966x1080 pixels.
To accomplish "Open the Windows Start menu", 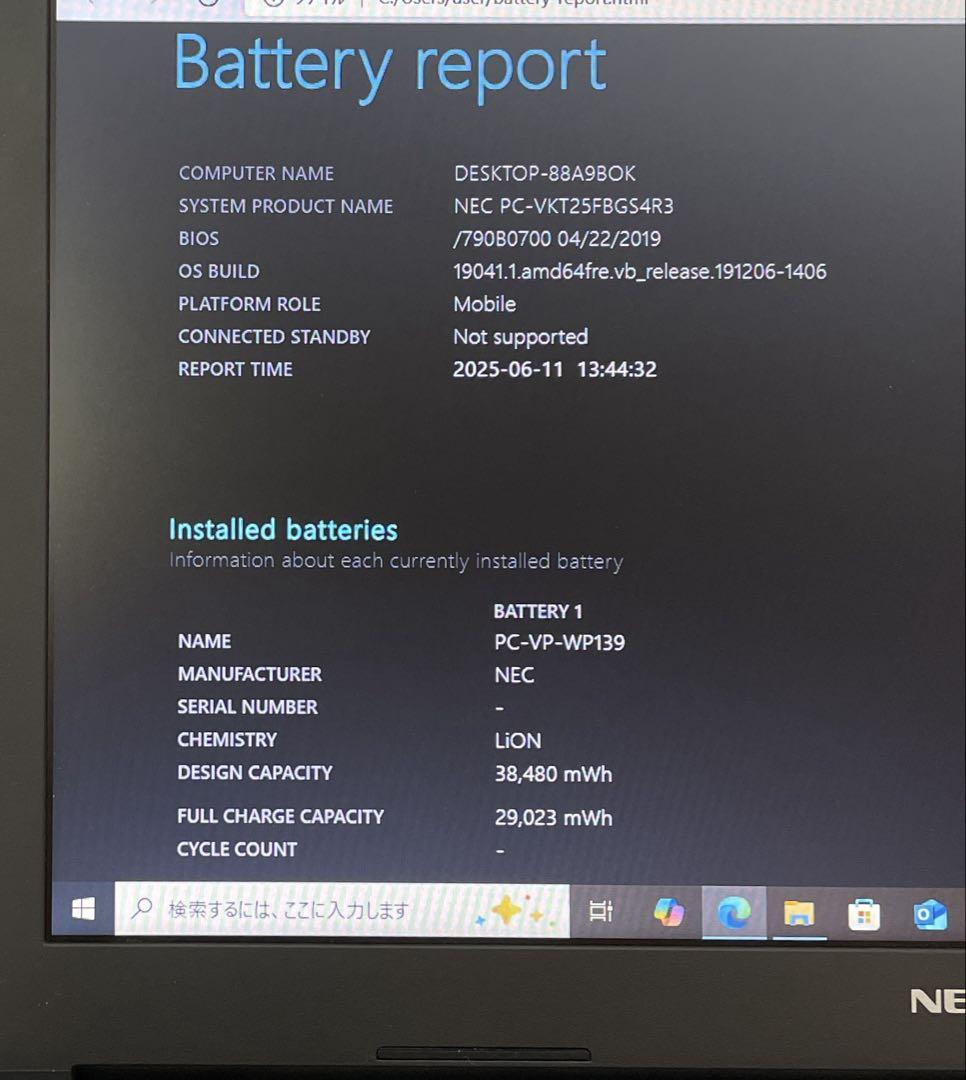I will [x=83, y=910].
